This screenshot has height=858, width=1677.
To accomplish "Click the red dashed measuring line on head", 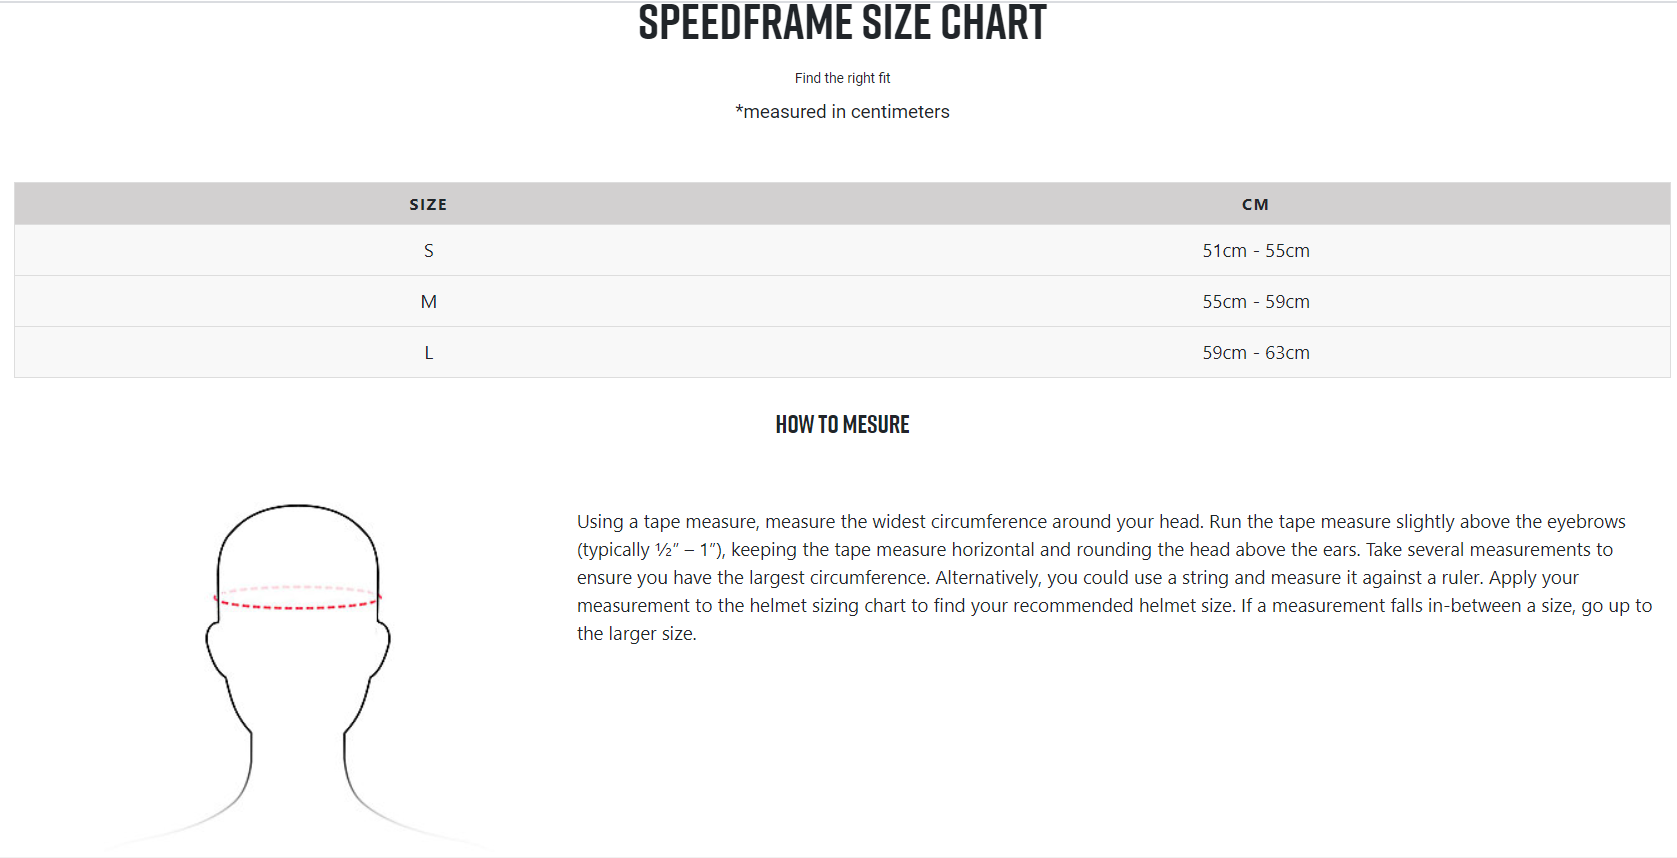I will coord(298,607).
